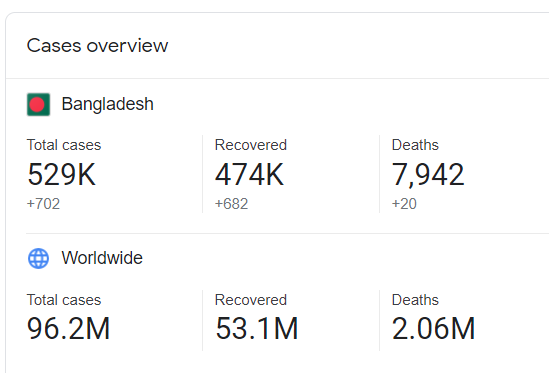This screenshot has height=373, width=549.
Task: Click Worldwide Total cases label
Action: 64,300
